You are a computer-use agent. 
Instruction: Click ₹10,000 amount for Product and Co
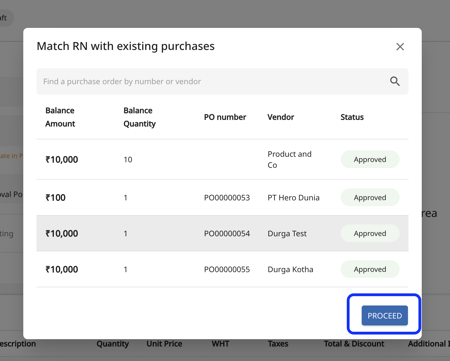point(62,160)
